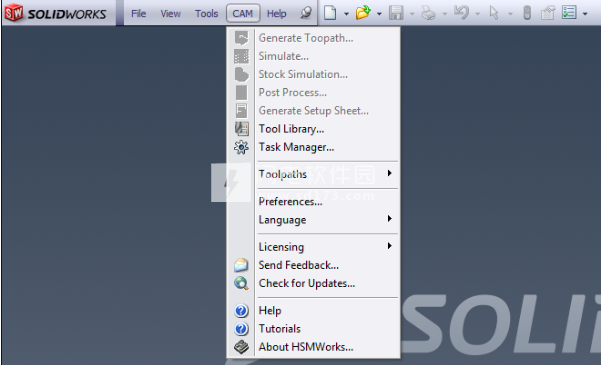The width and height of the screenshot is (602, 365).
Task: Click the Check for Updates globe icon
Action: pos(241,283)
